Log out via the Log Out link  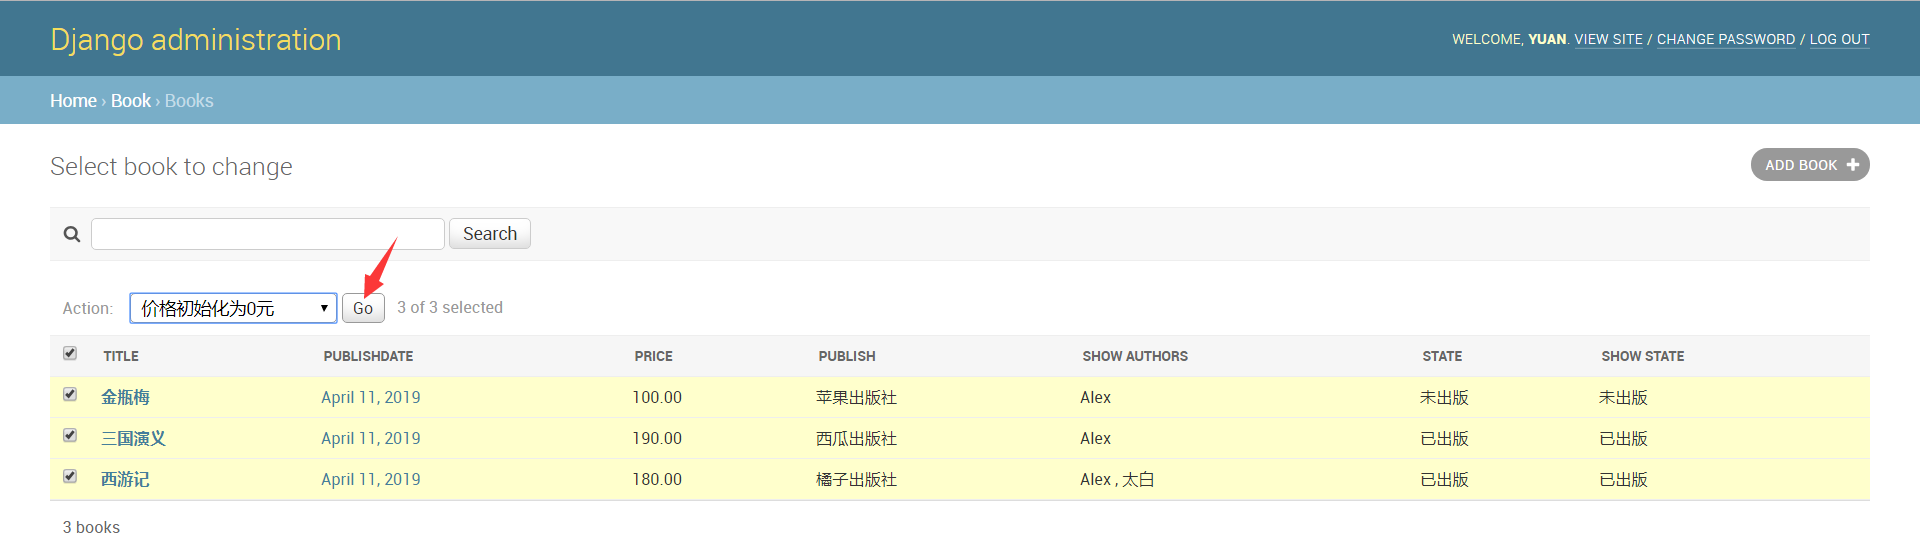(1839, 39)
